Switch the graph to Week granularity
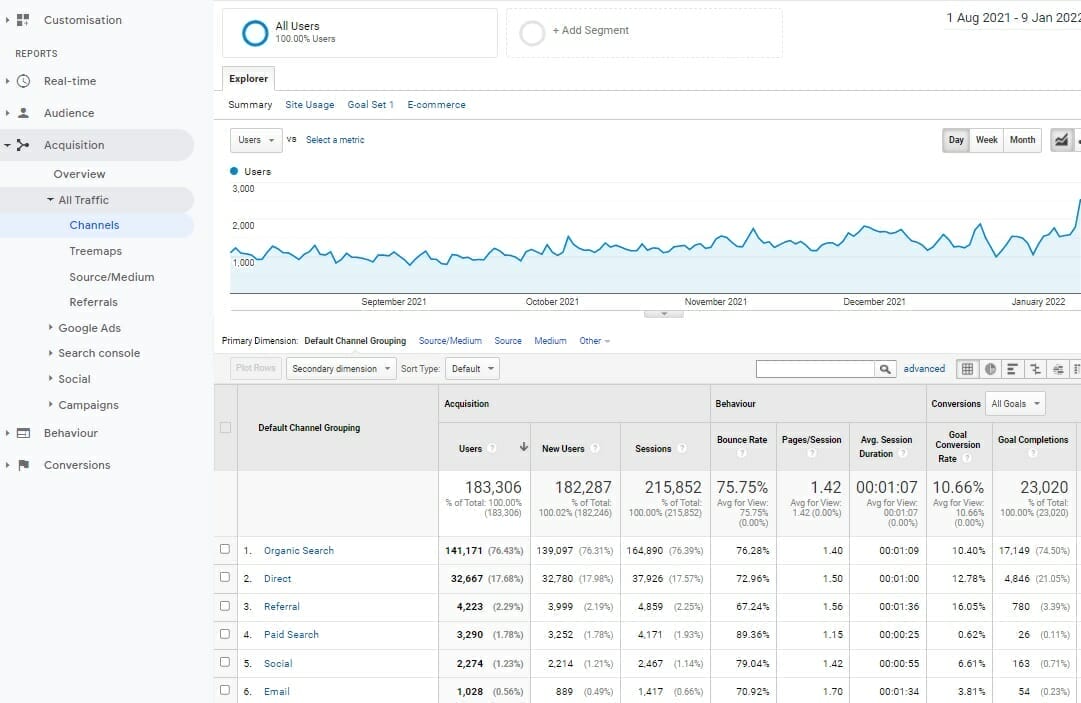The height and width of the screenshot is (703, 1081). tap(987, 140)
